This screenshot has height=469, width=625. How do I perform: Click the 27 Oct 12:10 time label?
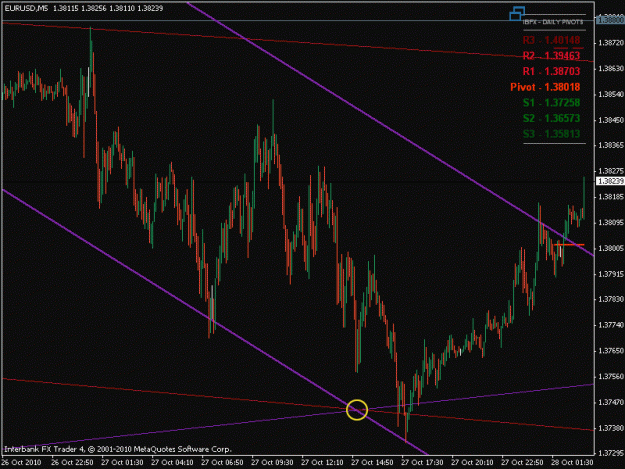pyautogui.click(x=322, y=463)
